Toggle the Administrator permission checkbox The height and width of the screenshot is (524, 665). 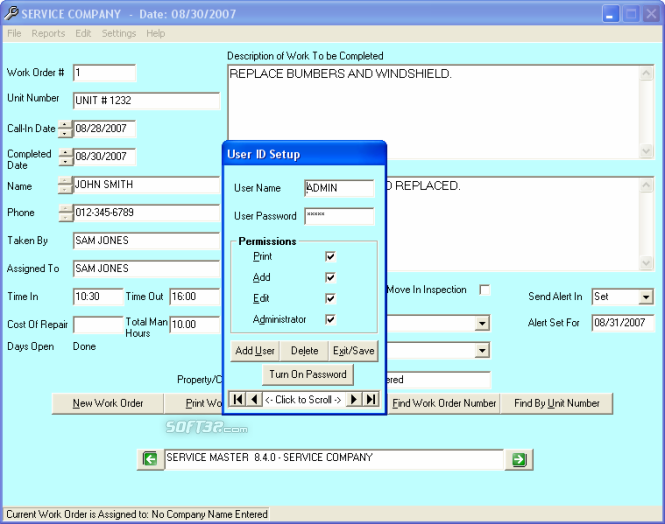(330, 319)
